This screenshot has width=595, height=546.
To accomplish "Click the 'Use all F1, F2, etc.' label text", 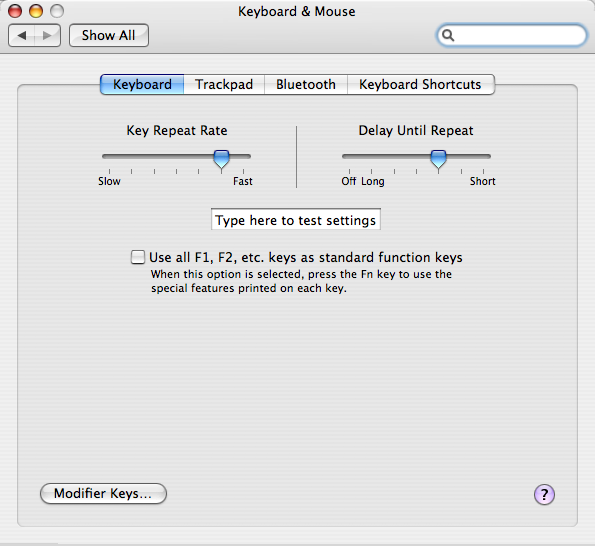I will (x=306, y=258).
